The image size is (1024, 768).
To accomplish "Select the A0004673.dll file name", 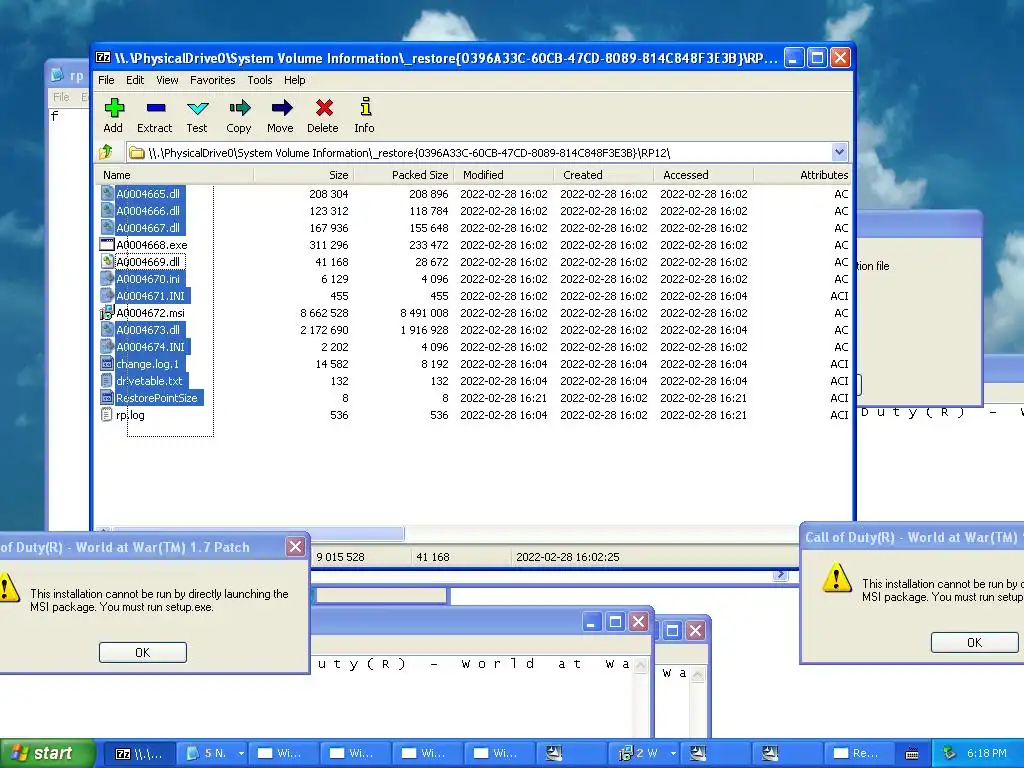I will [x=148, y=330].
